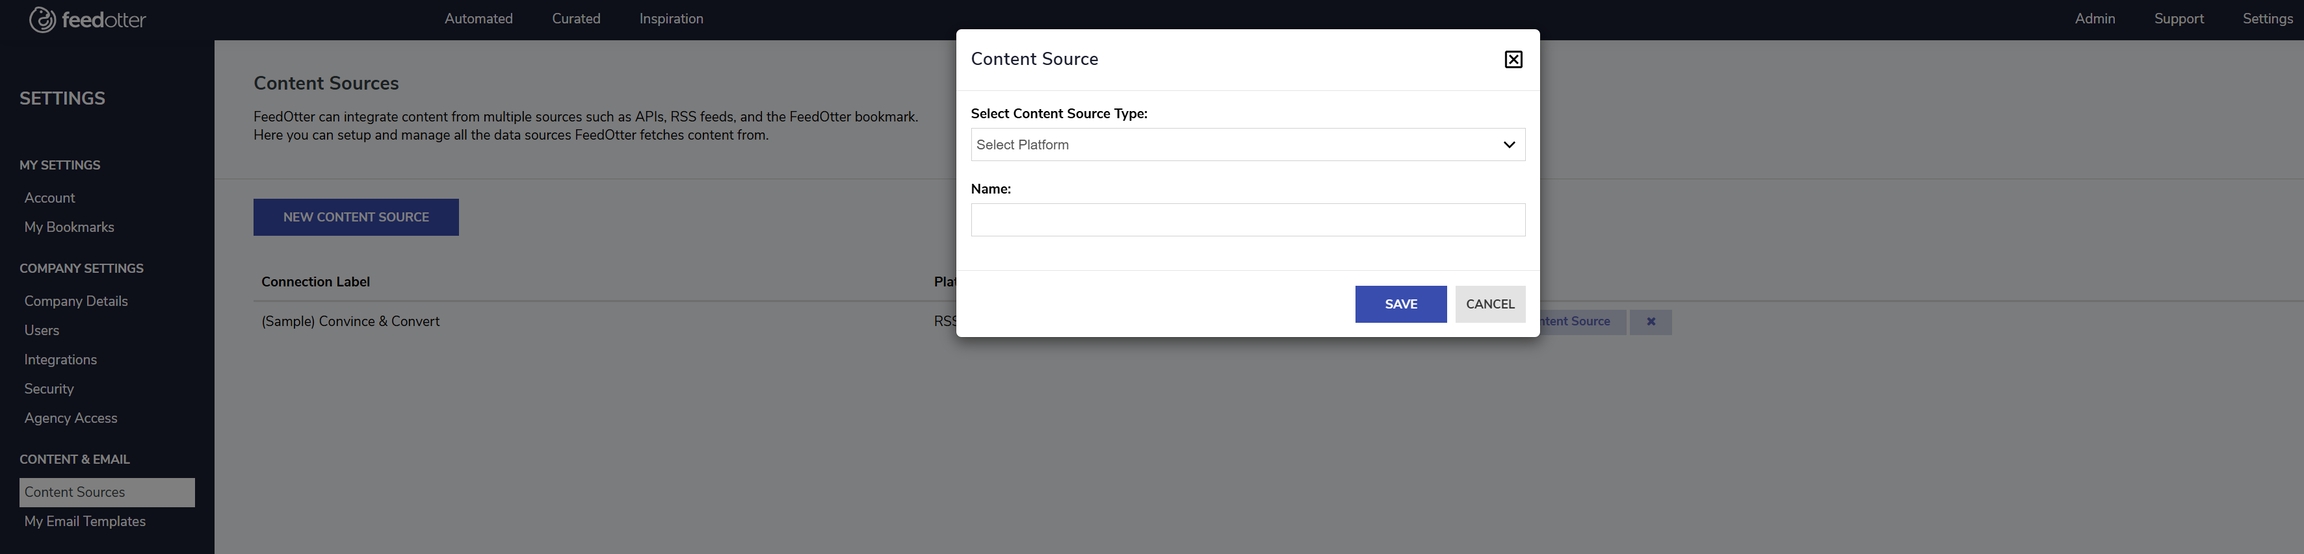Open Integrations settings
The width and height of the screenshot is (2304, 554).
(61, 360)
